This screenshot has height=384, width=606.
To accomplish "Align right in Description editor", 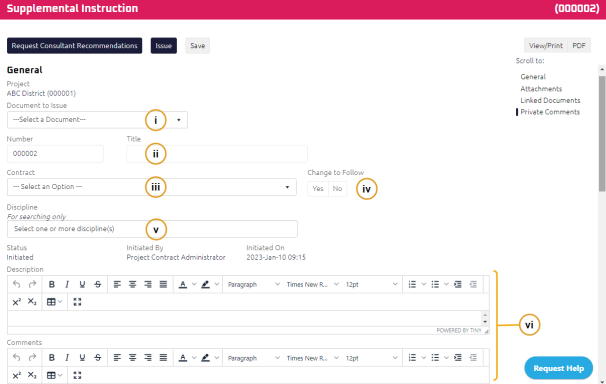I will point(148,284).
